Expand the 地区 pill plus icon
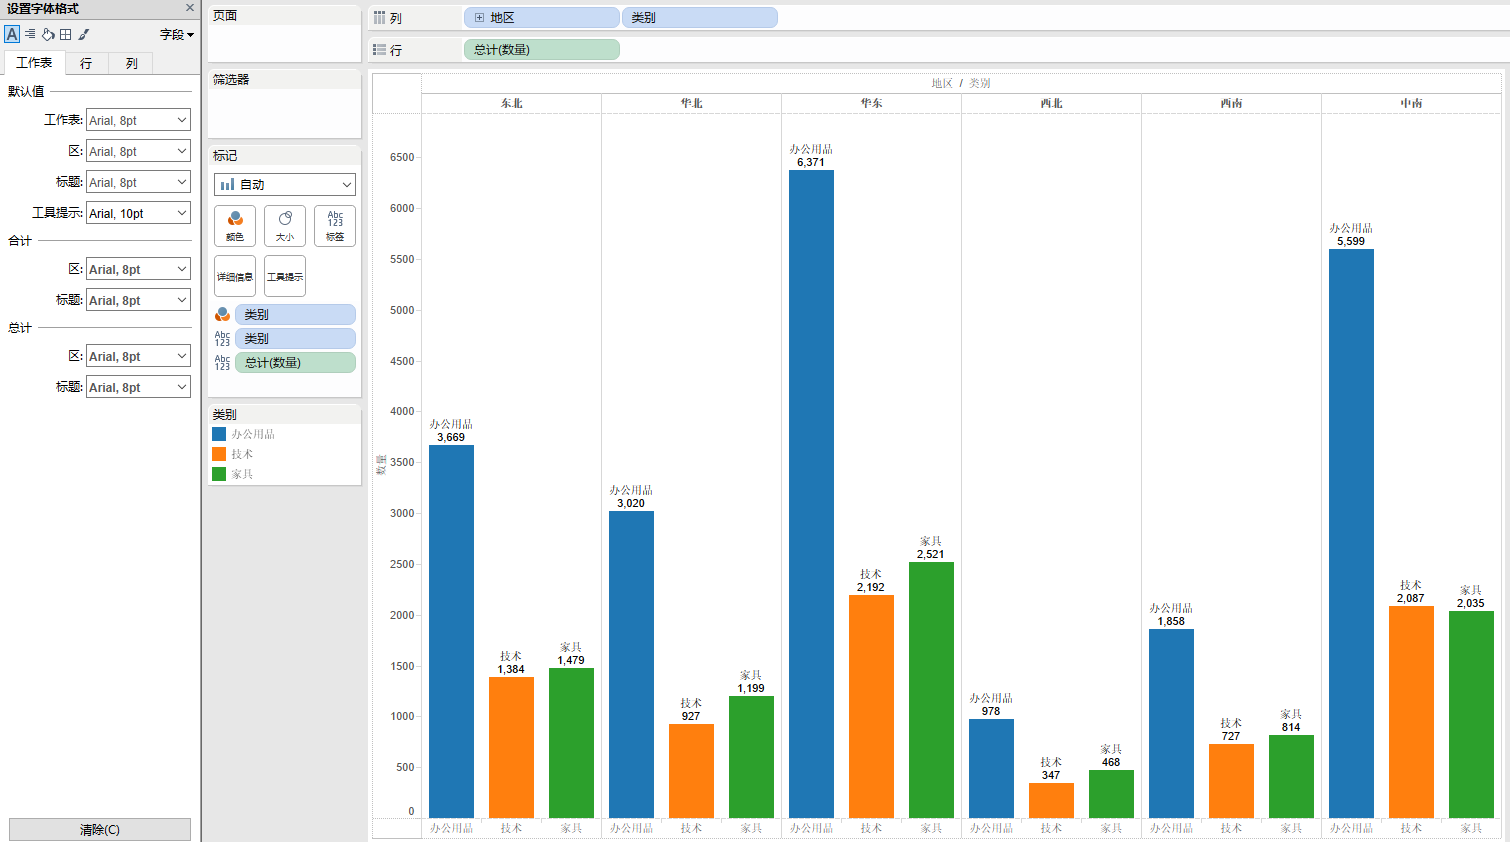Image resolution: width=1510 pixels, height=842 pixels. (480, 18)
